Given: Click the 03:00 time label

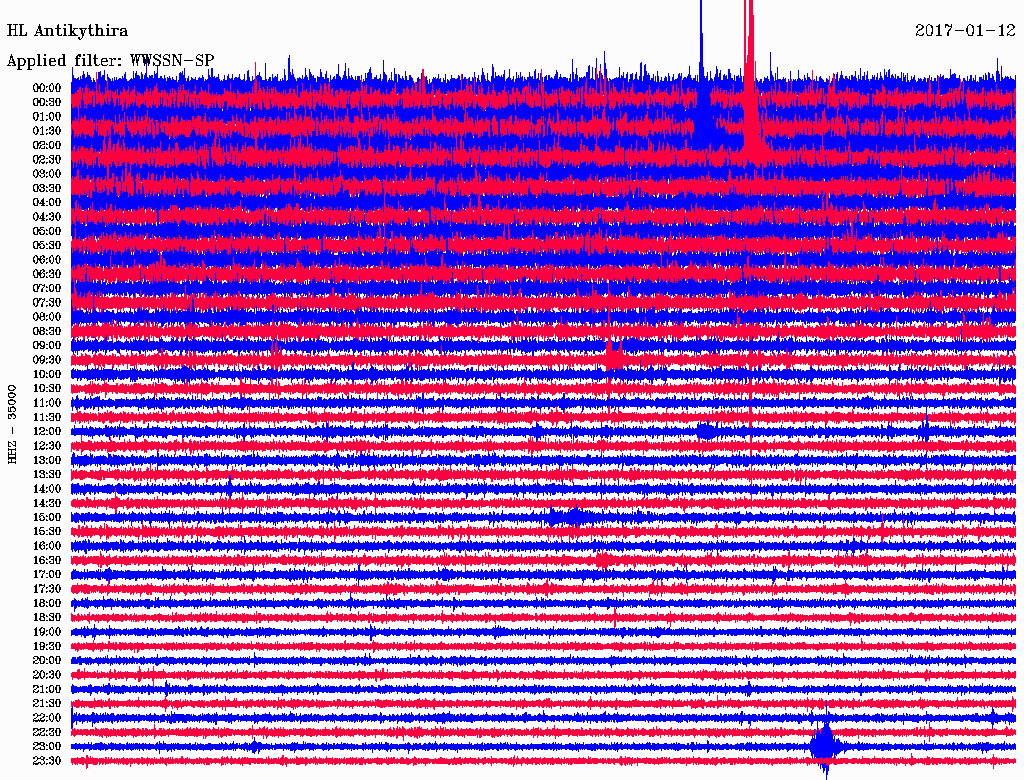Looking at the screenshot, I should [47, 174].
